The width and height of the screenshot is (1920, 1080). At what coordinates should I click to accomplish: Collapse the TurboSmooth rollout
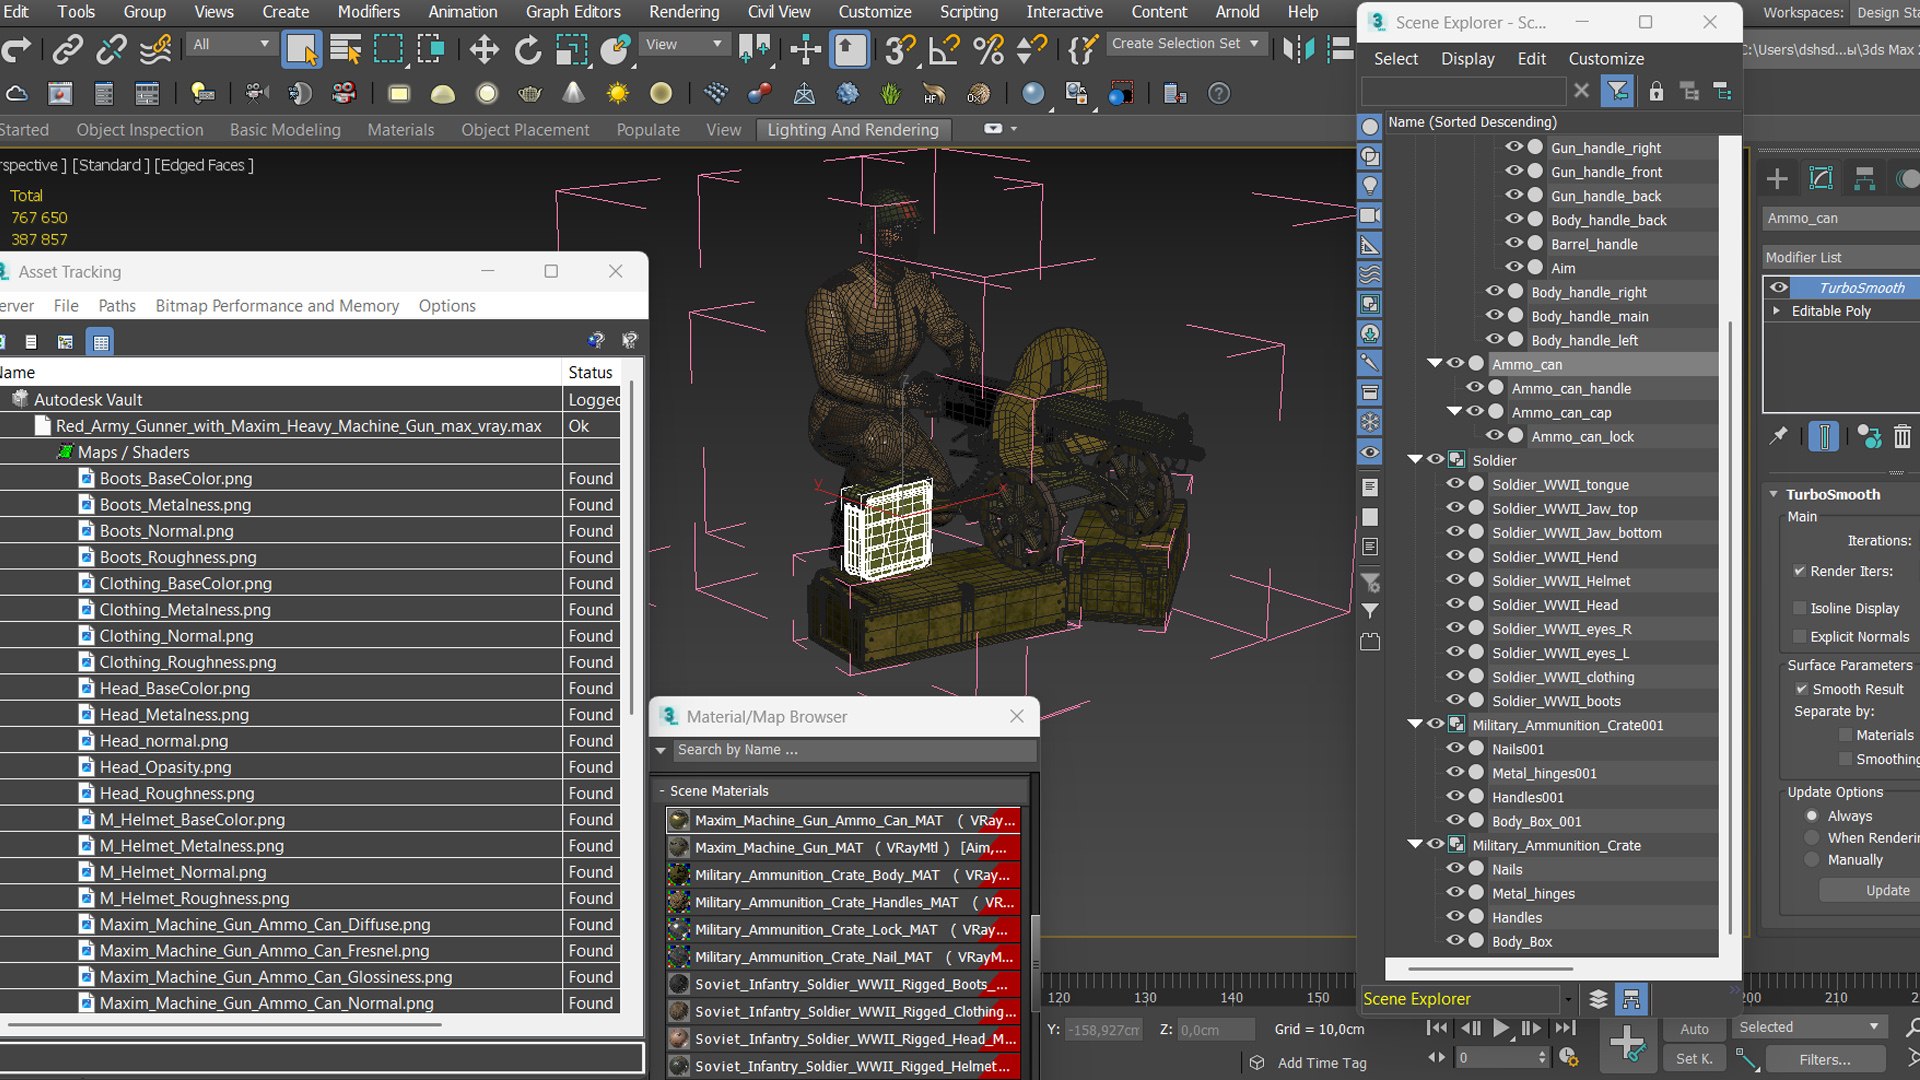coord(1773,494)
